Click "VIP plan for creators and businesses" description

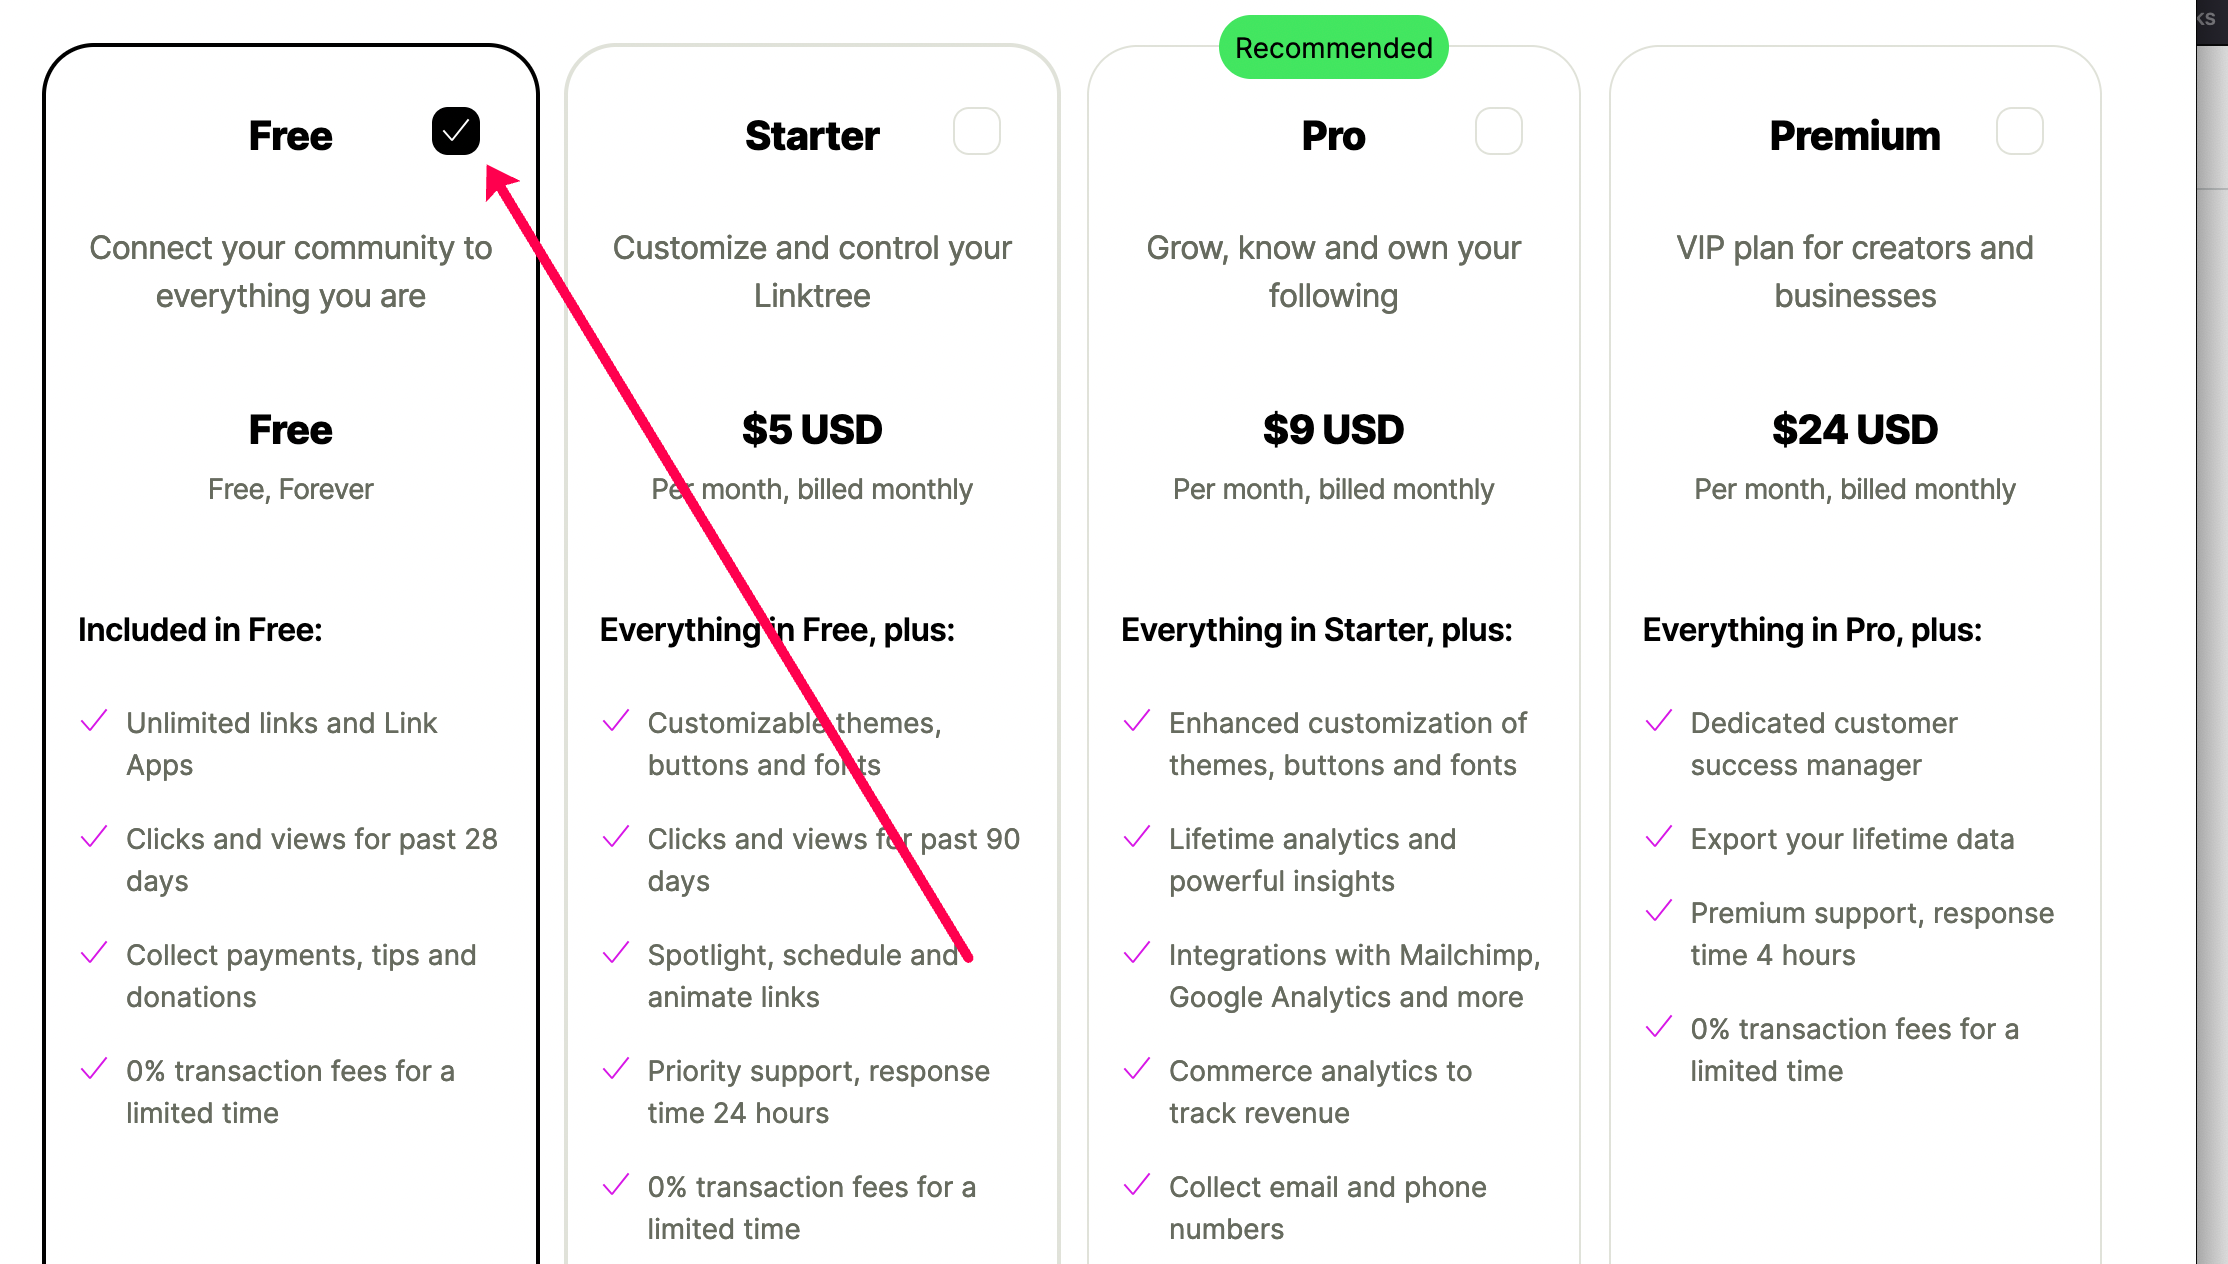pos(1855,271)
